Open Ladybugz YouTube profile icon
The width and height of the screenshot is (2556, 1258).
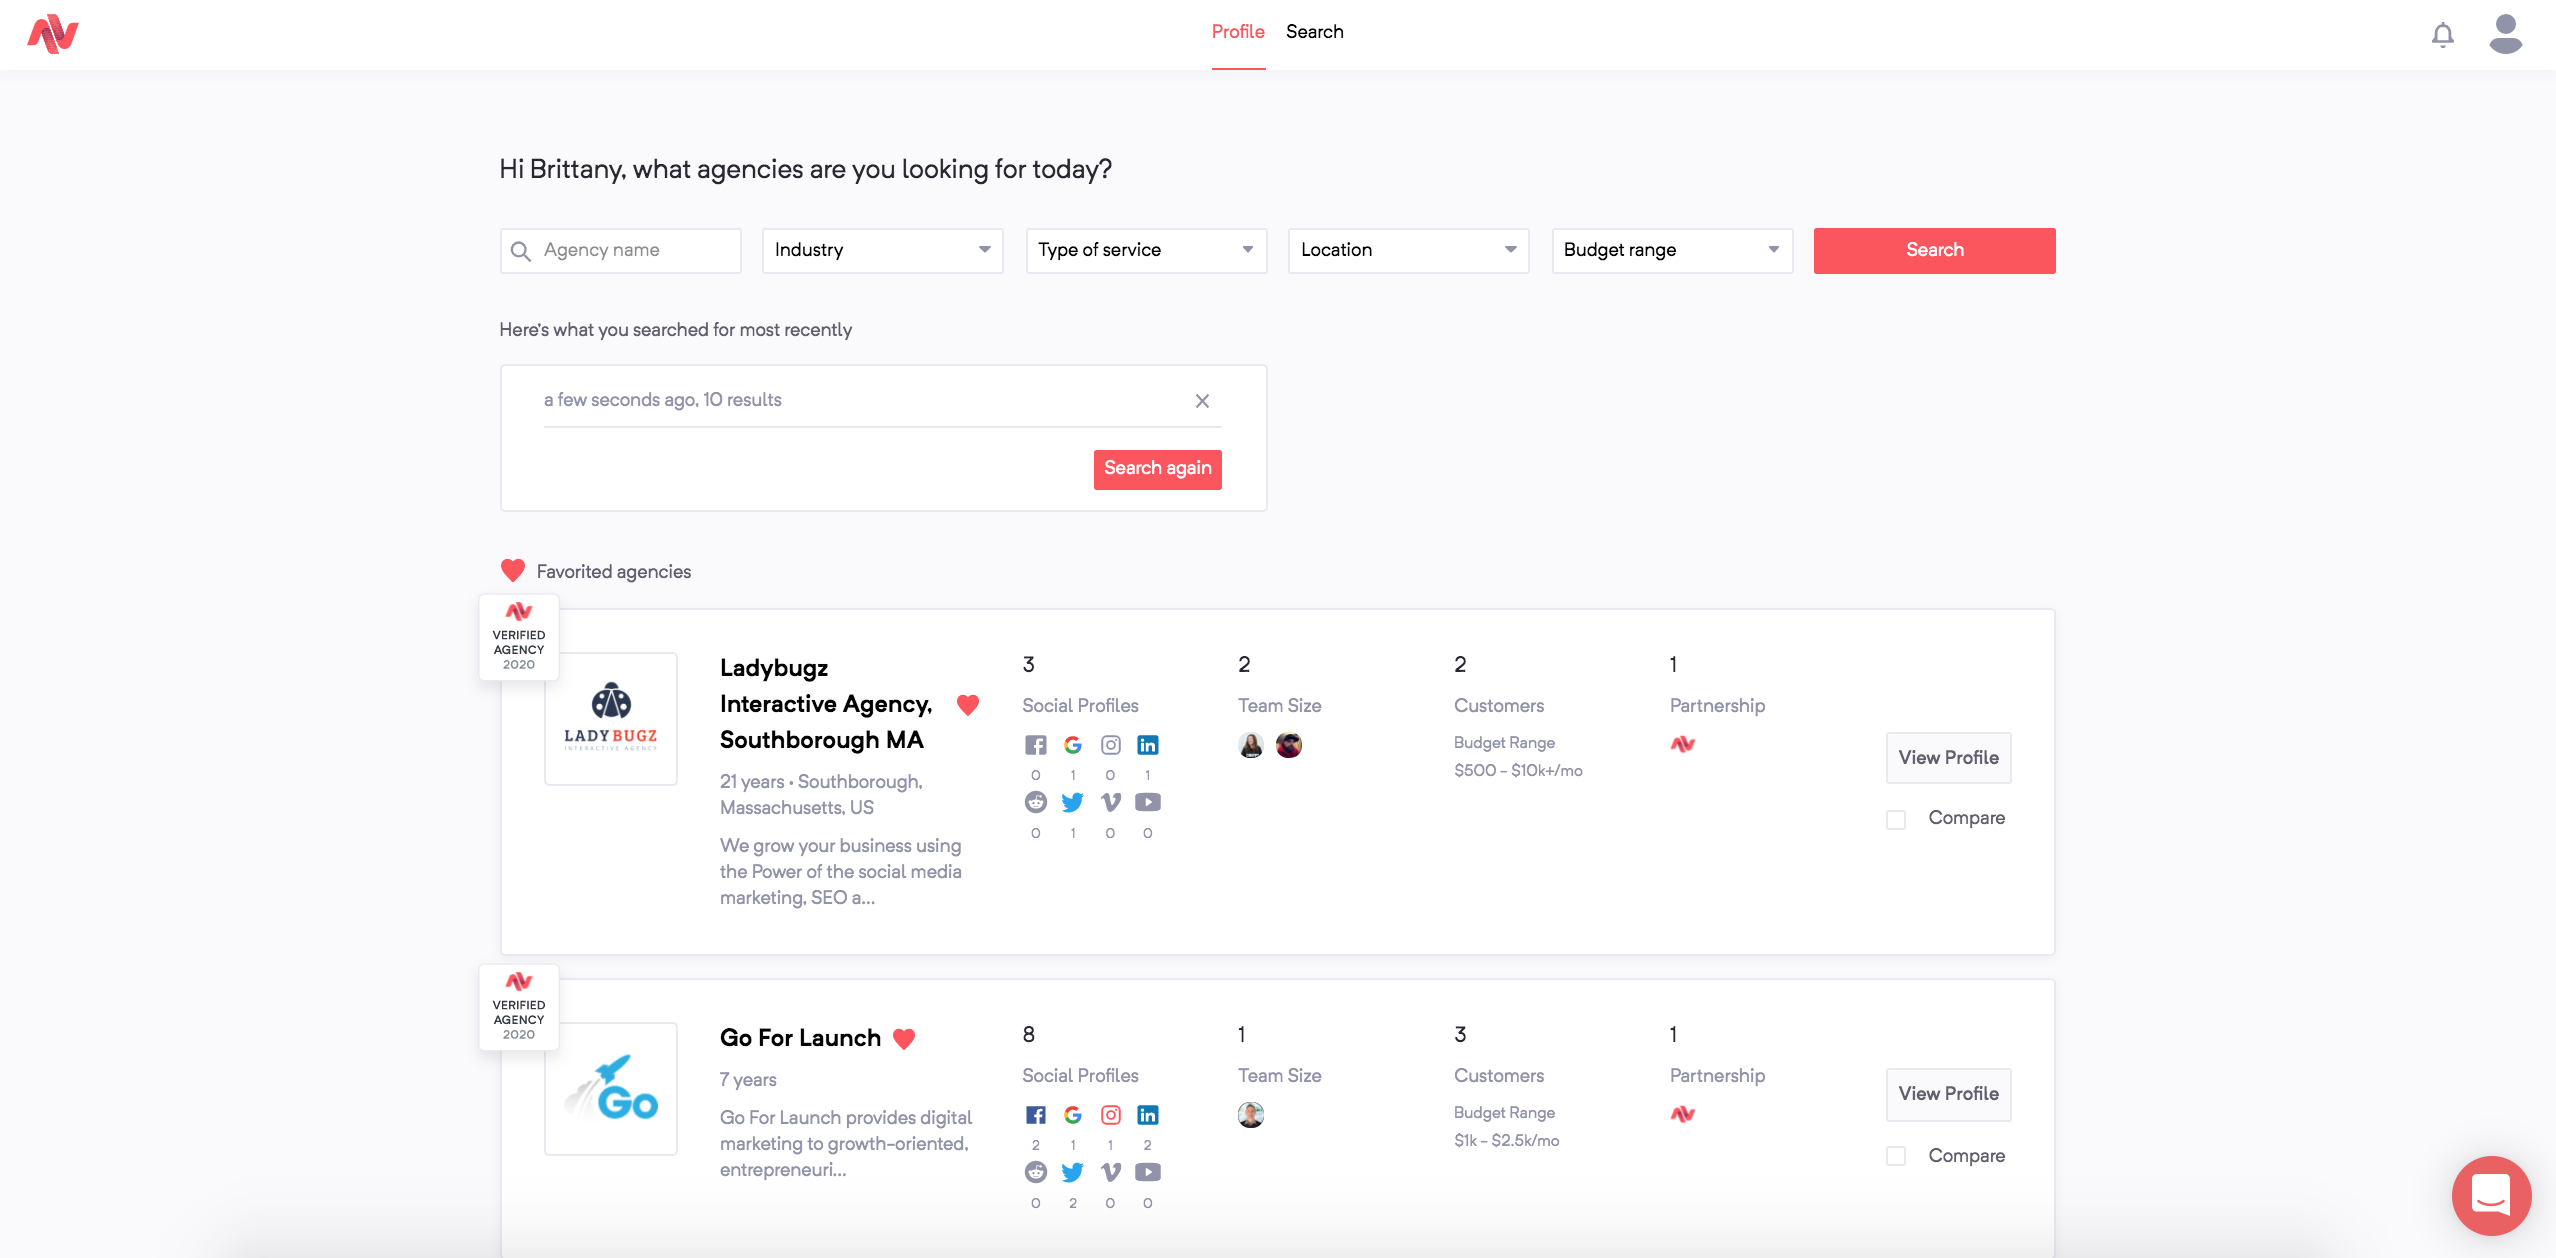[1148, 802]
